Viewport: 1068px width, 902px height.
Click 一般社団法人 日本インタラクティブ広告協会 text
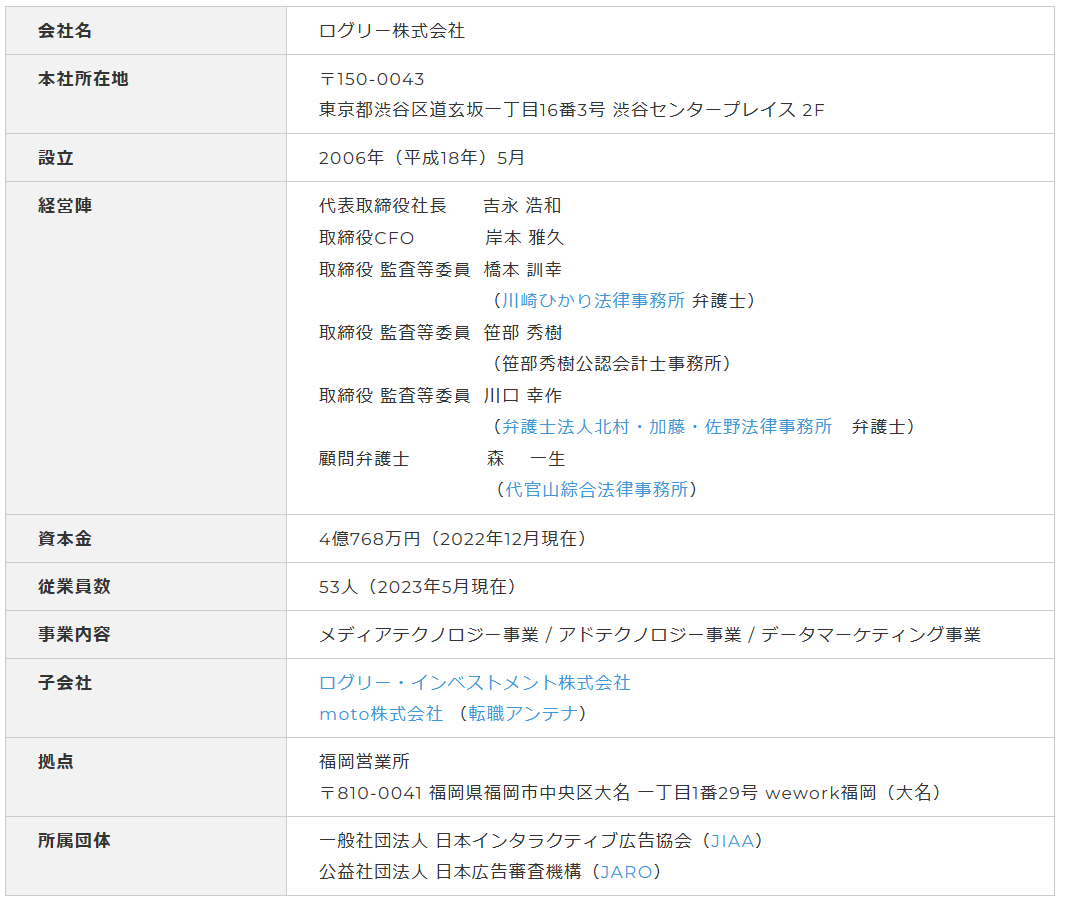(505, 841)
